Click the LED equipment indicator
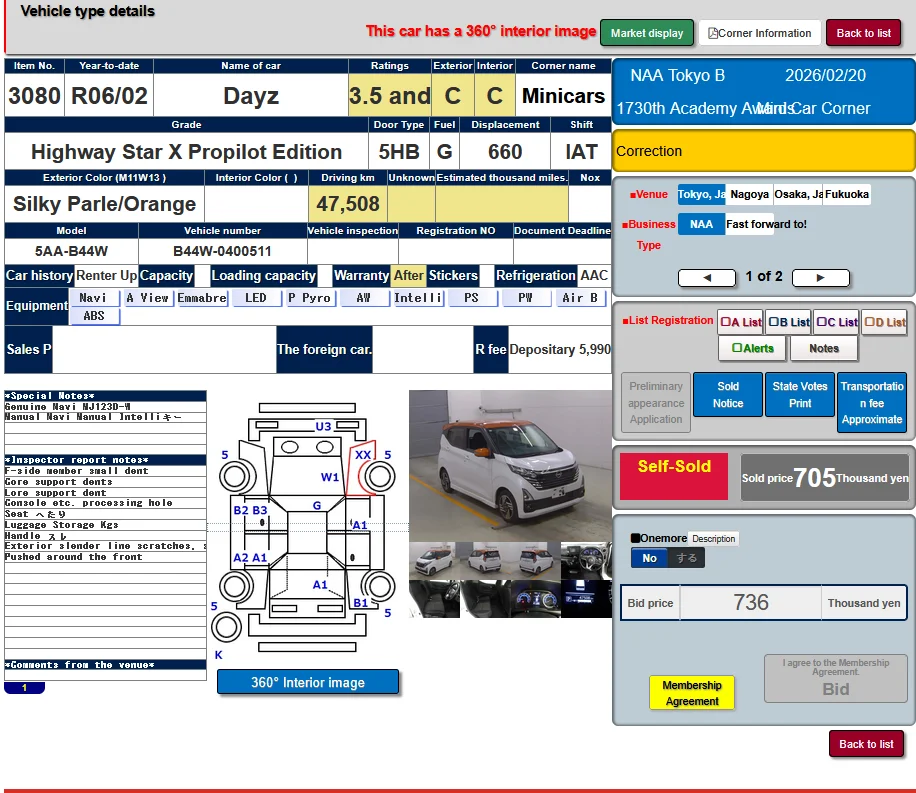This screenshot has width=916, height=793. (x=257, y=297)
